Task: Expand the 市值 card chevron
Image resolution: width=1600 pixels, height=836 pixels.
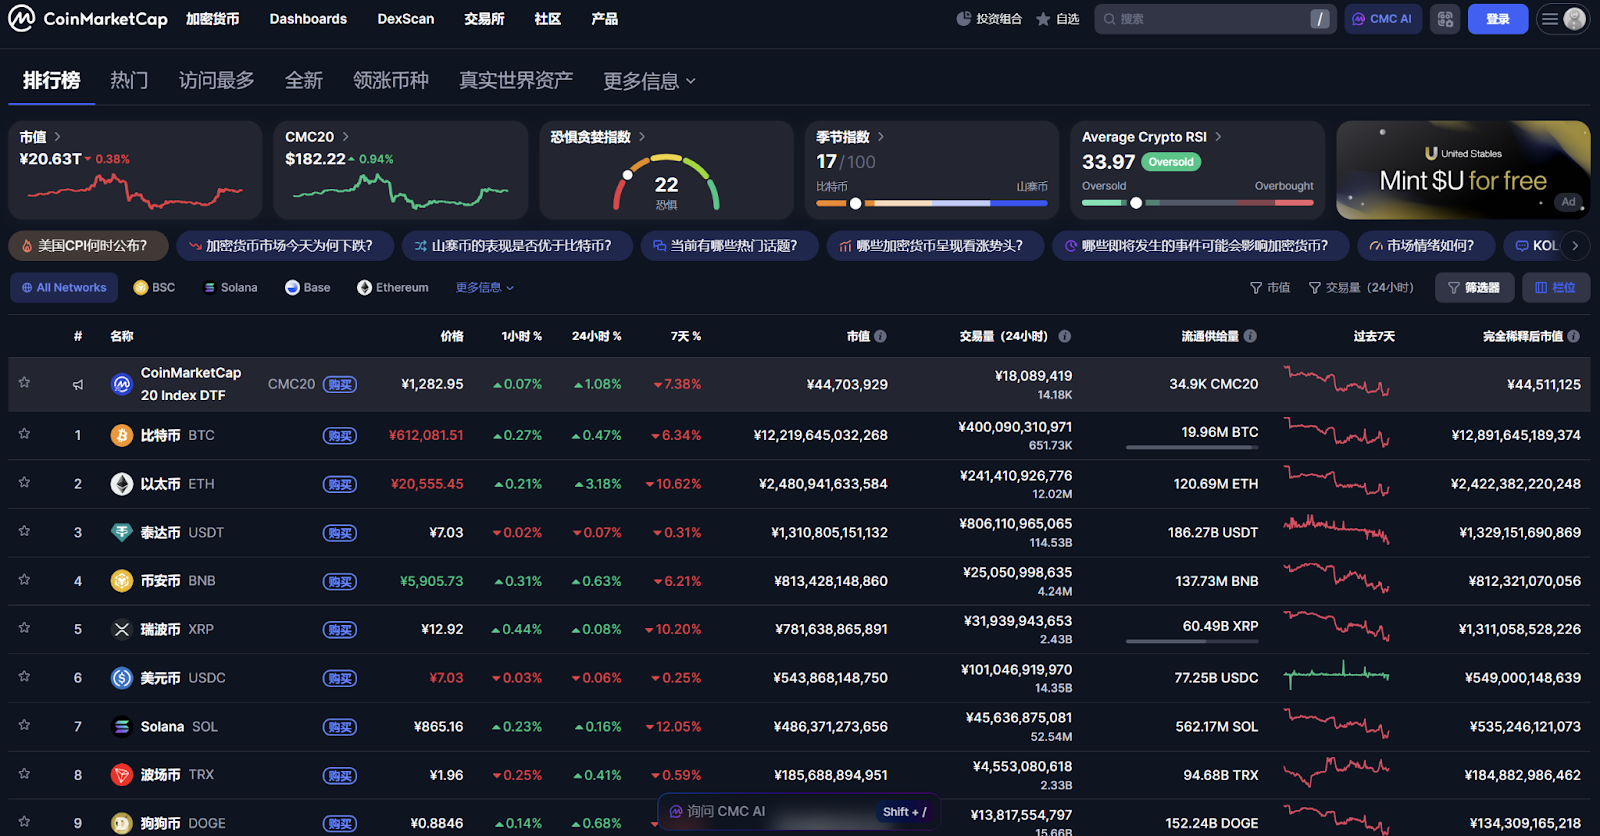Action: tap(57, 137)
